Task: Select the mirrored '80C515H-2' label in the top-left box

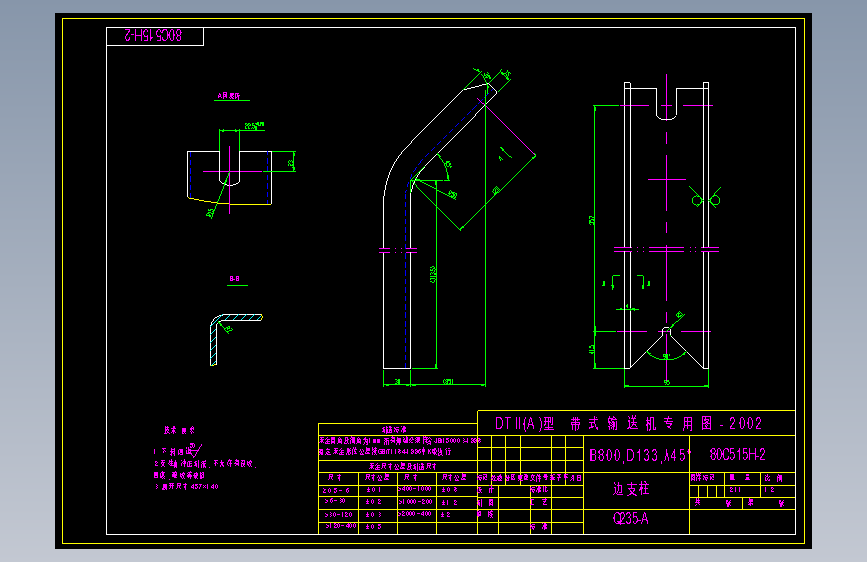Action: coord(153,35)
